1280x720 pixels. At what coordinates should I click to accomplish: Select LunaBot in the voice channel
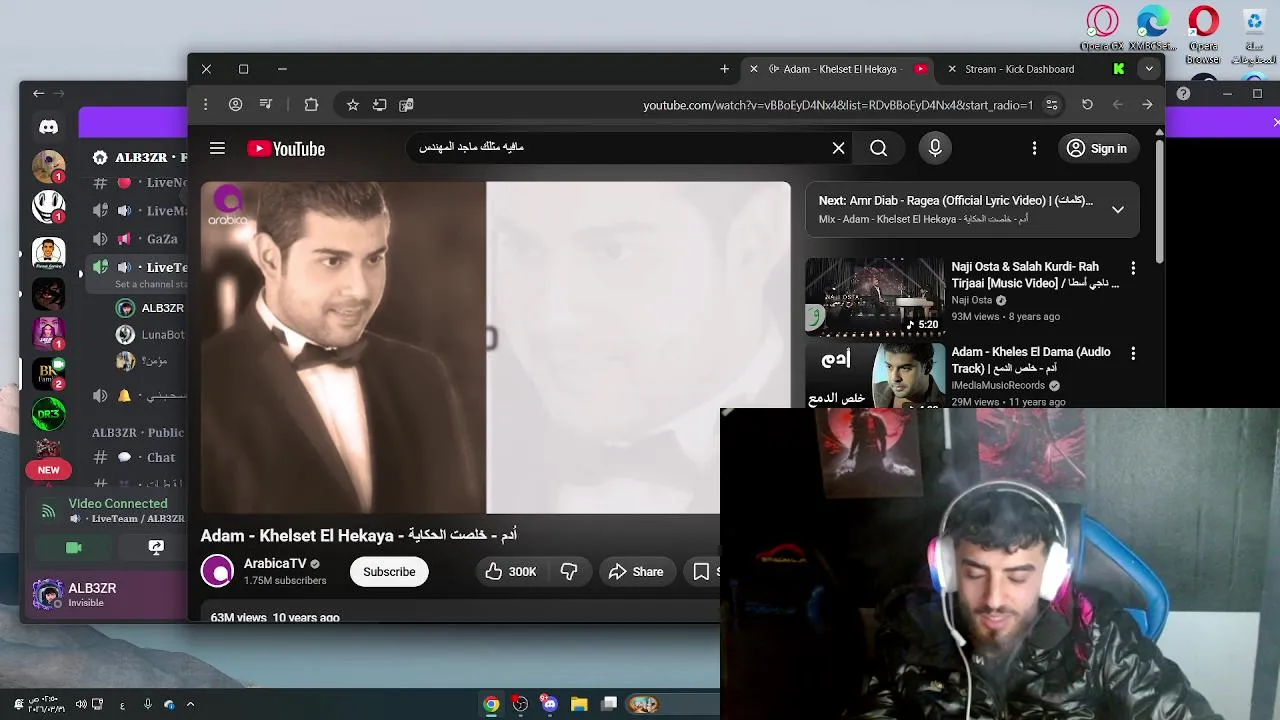click(150, 335)
